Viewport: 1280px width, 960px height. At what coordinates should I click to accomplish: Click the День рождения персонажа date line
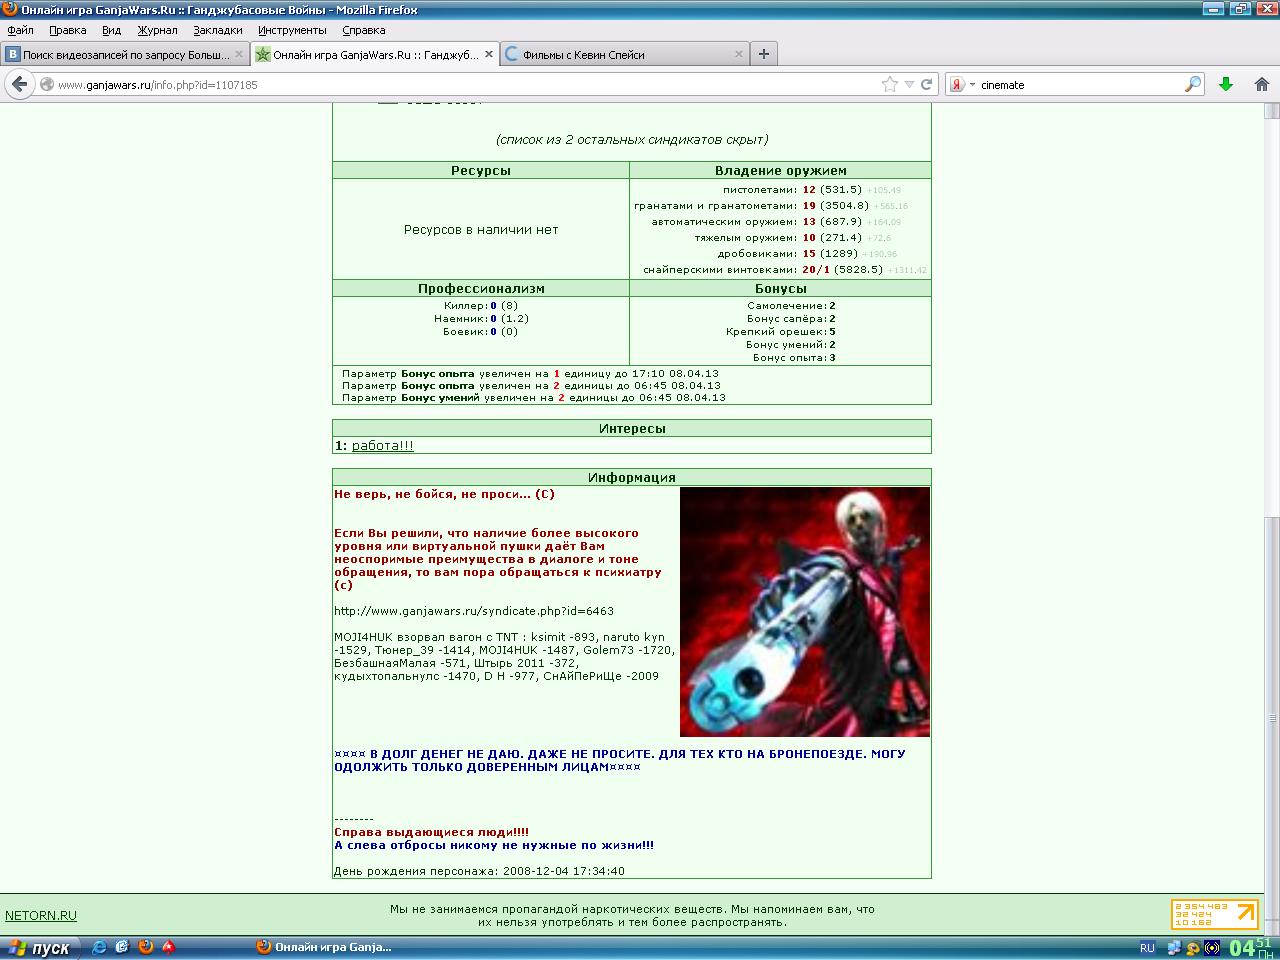(x=479, y=871)
